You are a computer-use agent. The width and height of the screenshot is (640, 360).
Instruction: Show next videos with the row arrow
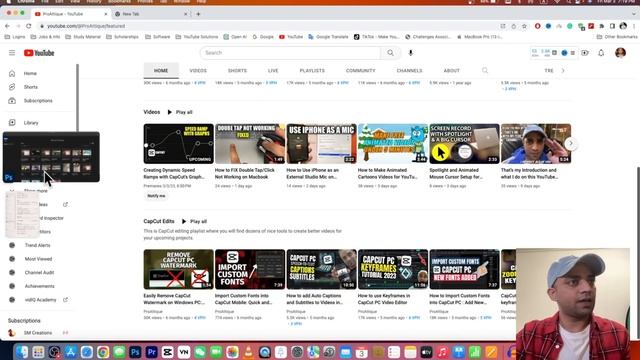571,143
